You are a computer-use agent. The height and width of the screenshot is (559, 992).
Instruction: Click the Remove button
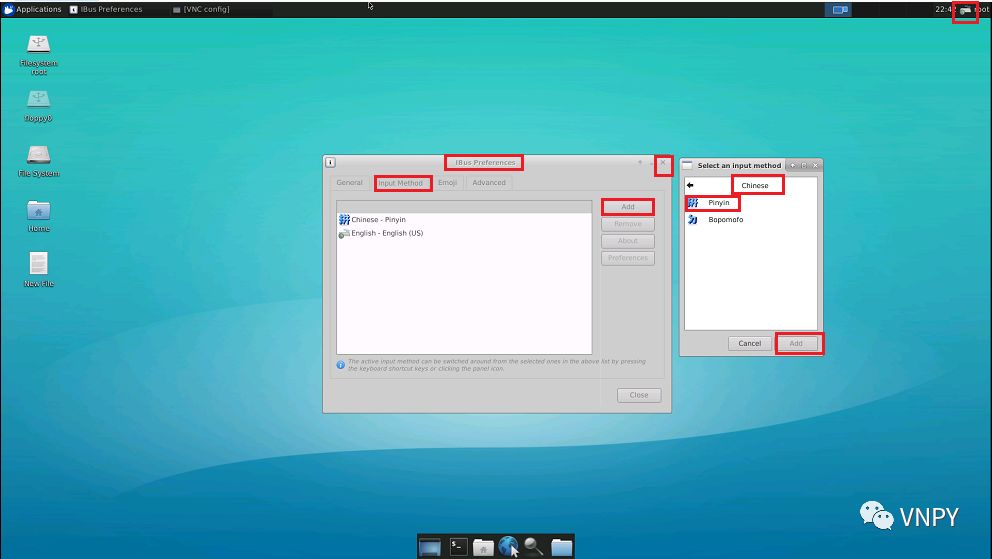tap(628, 224)
